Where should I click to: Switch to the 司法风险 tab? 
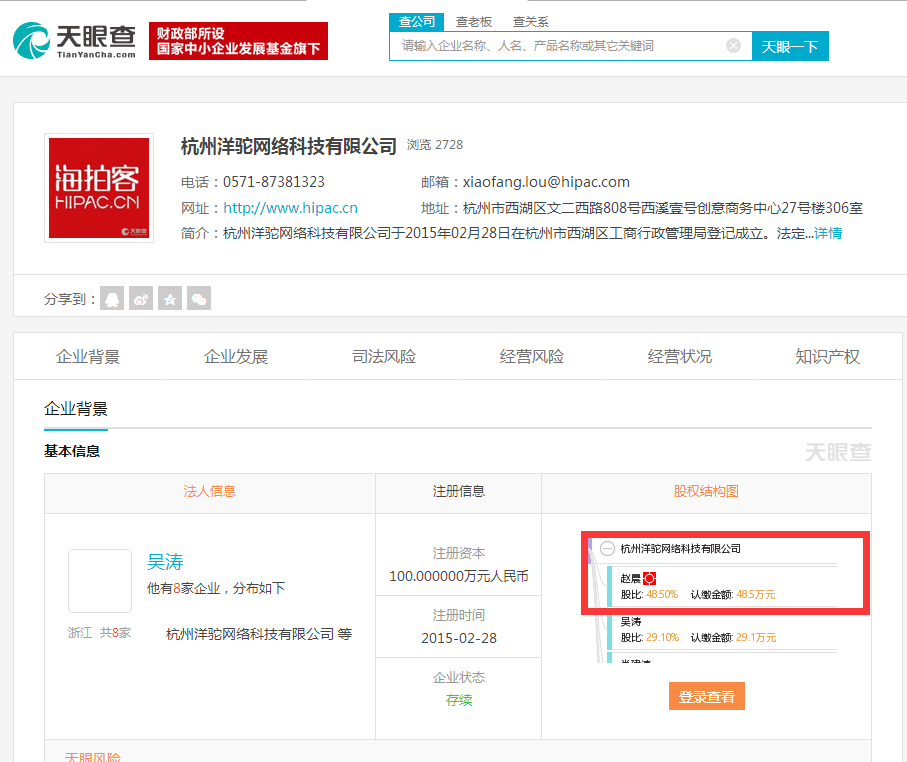click(x=384, y=356)
